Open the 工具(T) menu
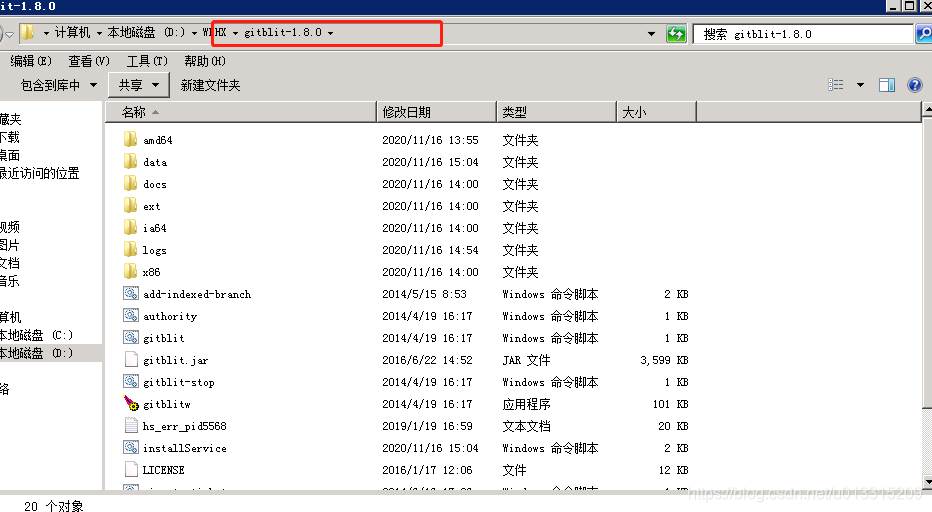Image resolution: width=932 pixels, height=512 pixels. click(147, 61)
